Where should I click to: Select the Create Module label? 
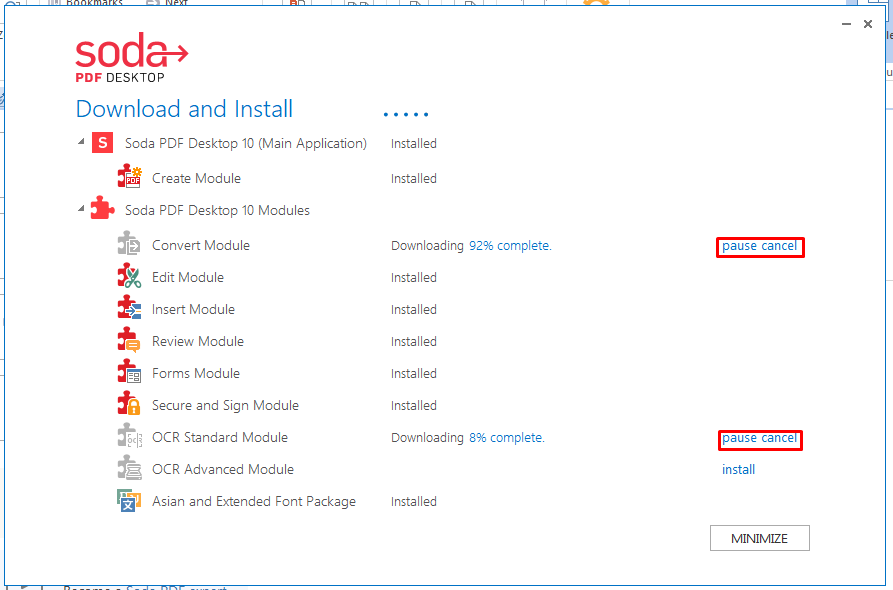(196, 178)
